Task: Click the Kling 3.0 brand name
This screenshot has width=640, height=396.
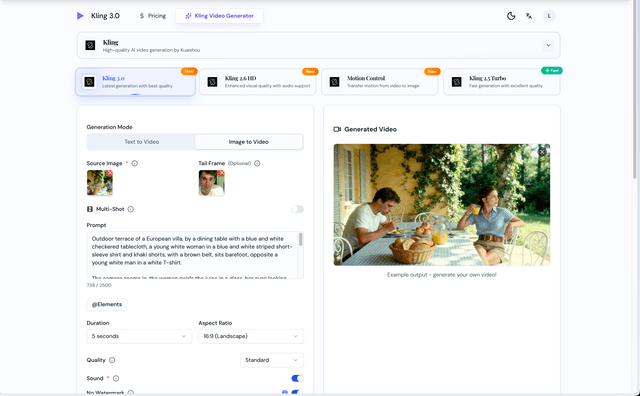Action: (105, 16)
